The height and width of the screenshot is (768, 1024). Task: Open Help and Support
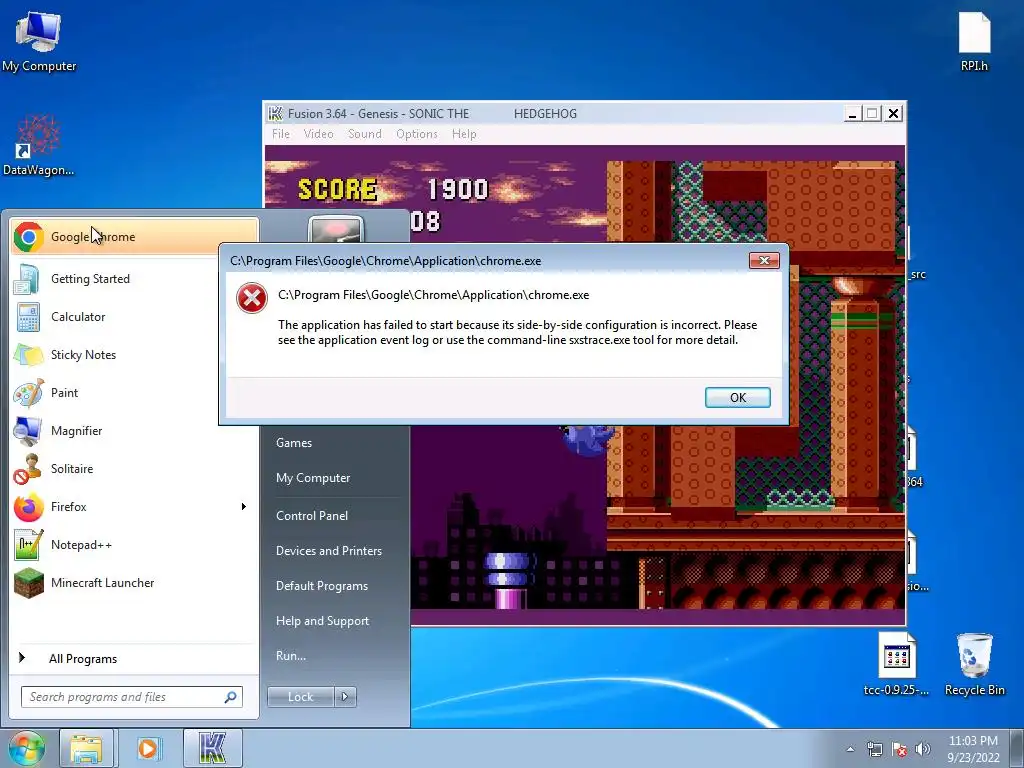[x=322, y=621]
